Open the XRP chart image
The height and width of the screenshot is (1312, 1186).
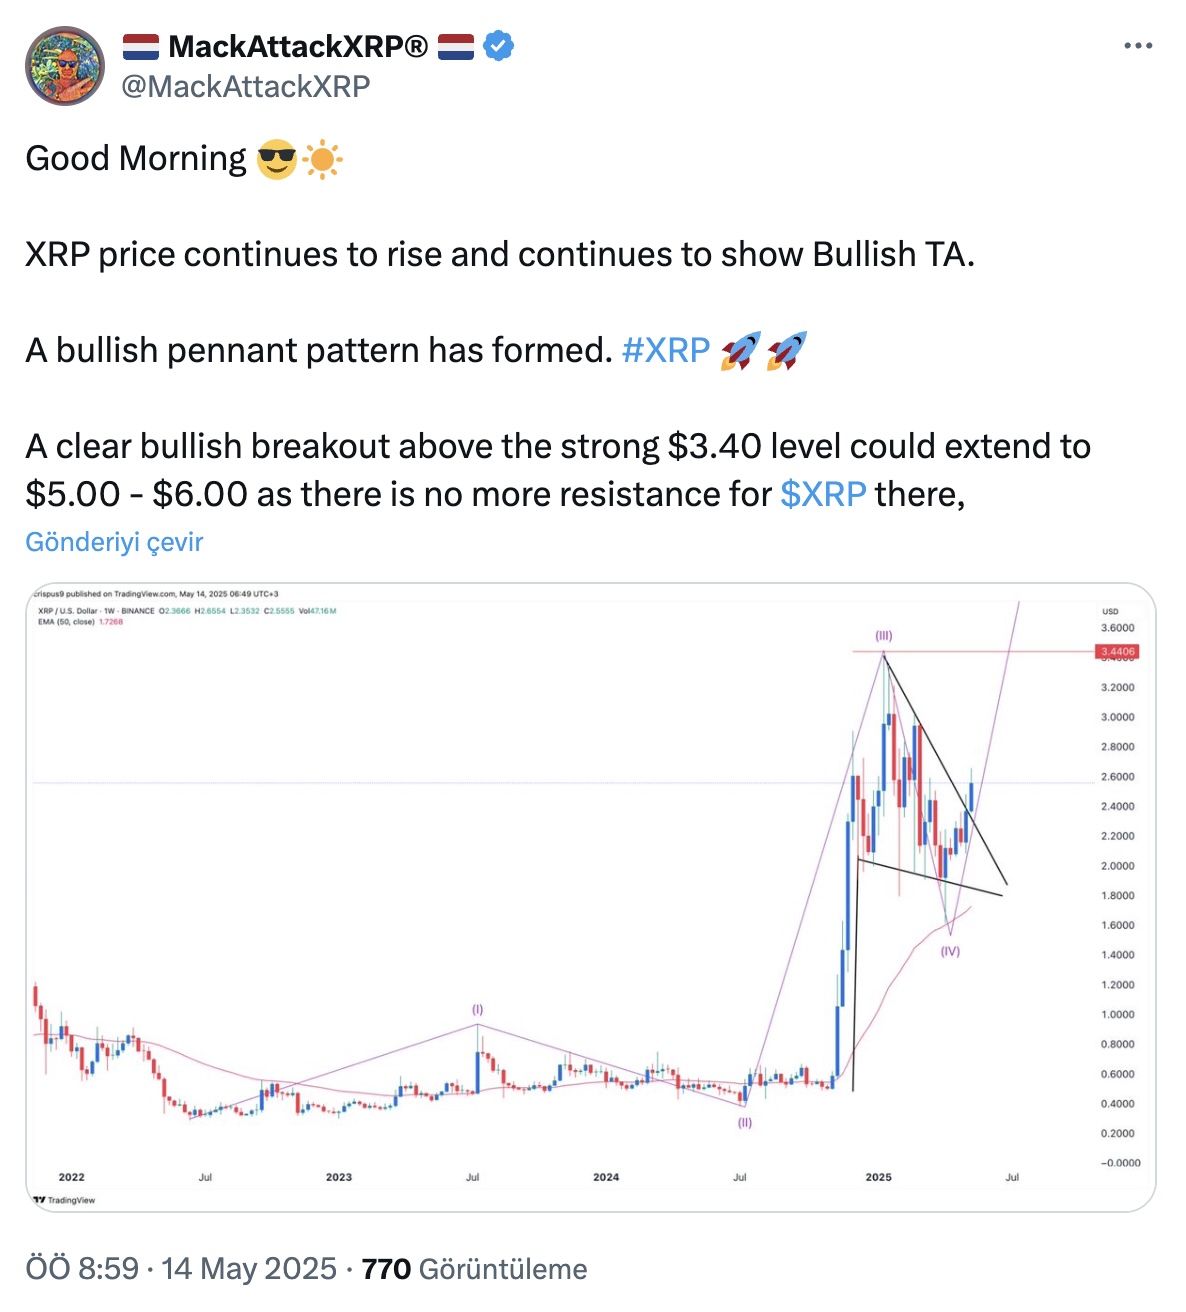click(590, 897)
